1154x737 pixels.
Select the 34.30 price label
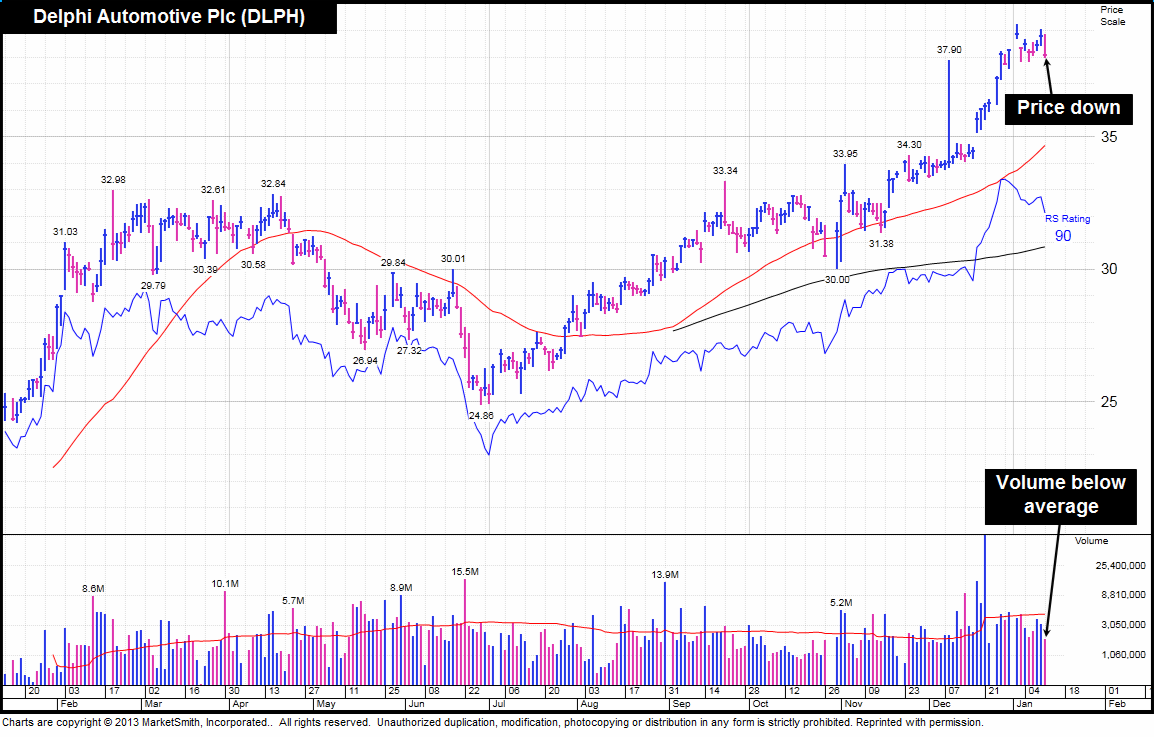(x=909, y=144)
